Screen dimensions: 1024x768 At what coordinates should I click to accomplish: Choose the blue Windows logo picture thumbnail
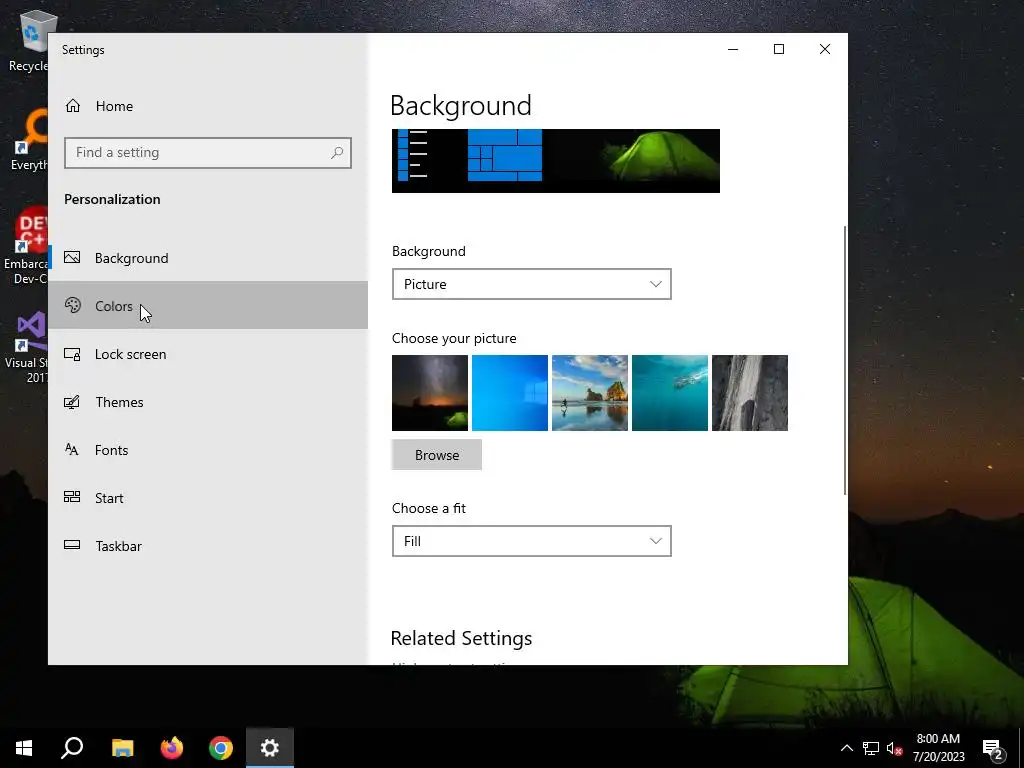tap(510, 393)
